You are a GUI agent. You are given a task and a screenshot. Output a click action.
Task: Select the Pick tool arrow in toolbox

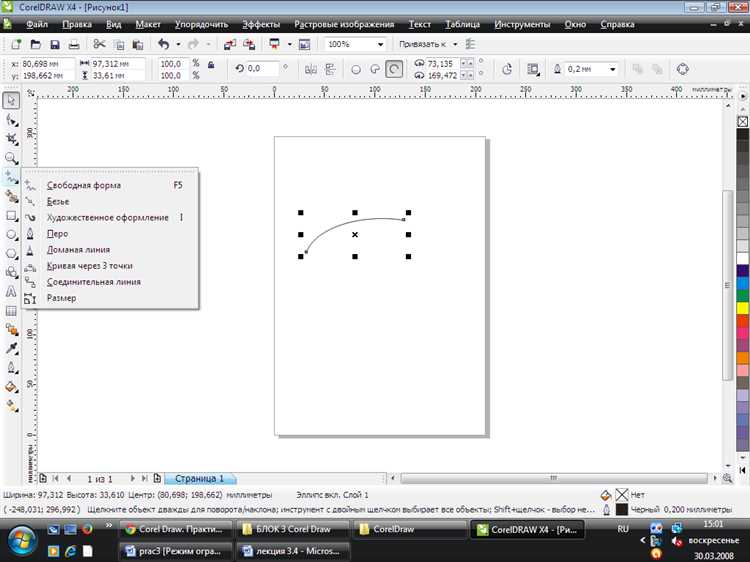pos(11,100)
